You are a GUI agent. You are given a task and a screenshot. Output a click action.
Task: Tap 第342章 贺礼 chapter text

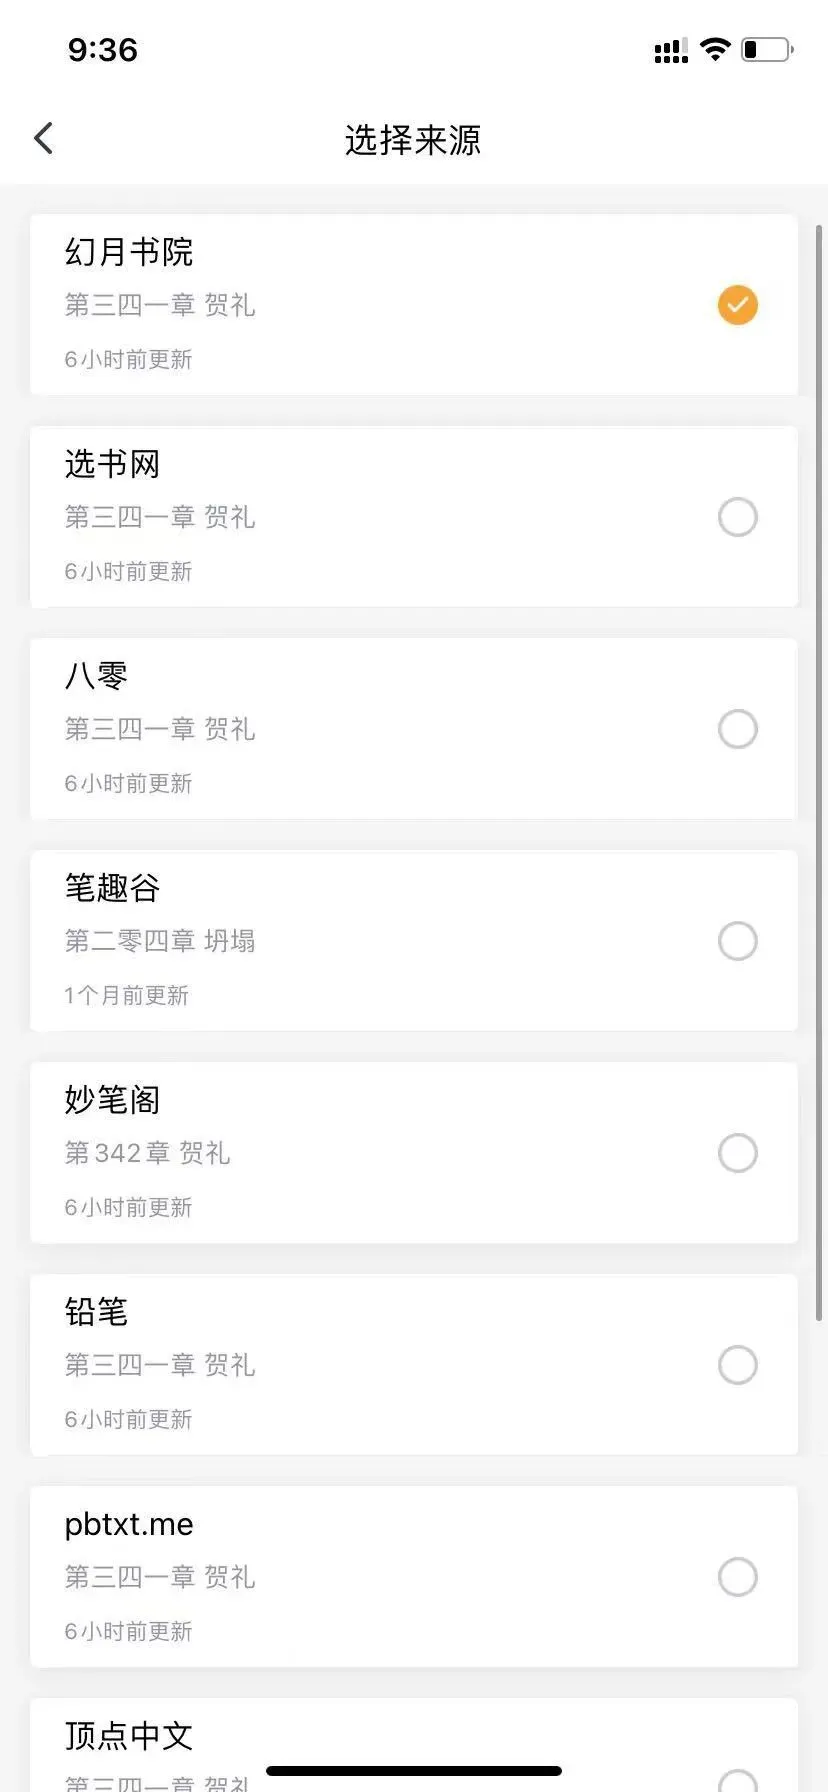click(148, 1153)
